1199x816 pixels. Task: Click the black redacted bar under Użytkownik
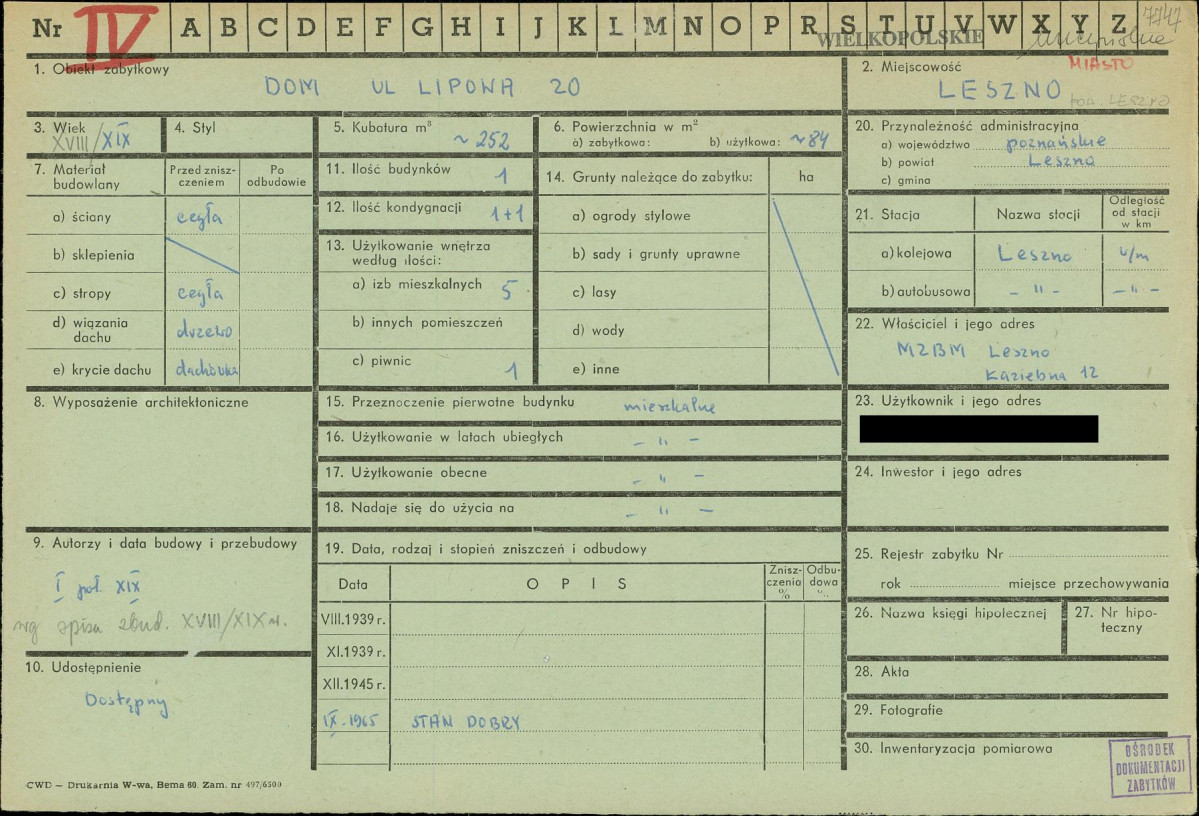click(x=978, y=429)
